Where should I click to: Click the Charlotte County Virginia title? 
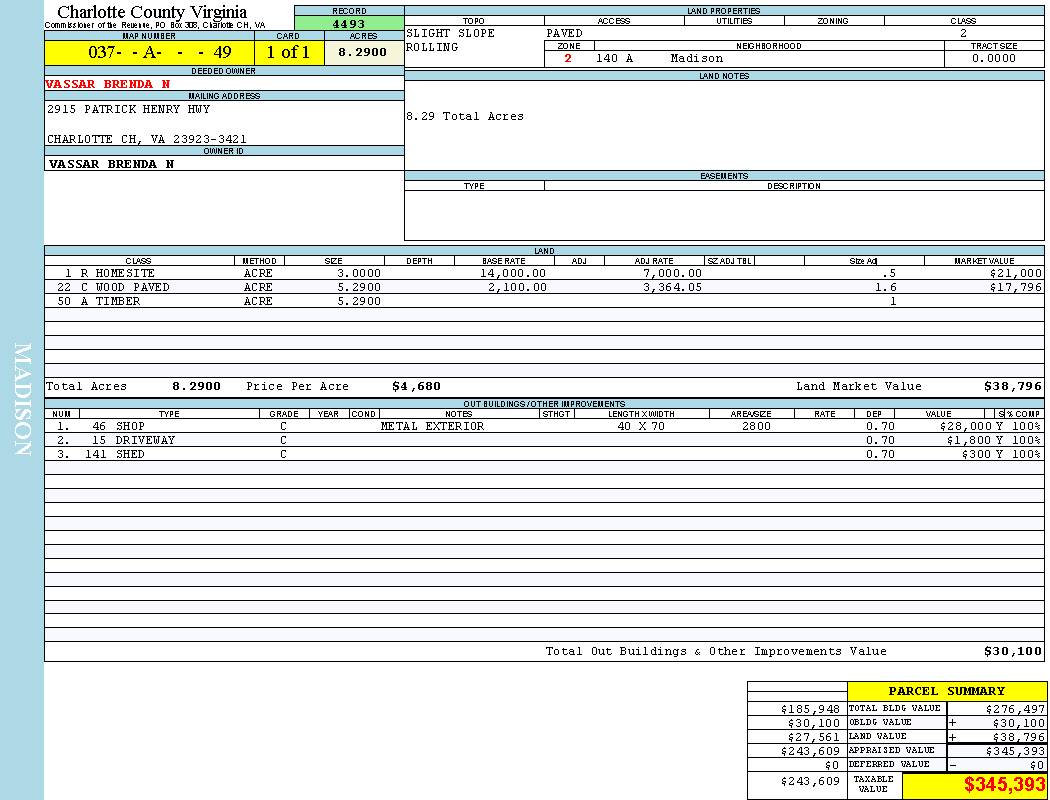click(152, 12)
